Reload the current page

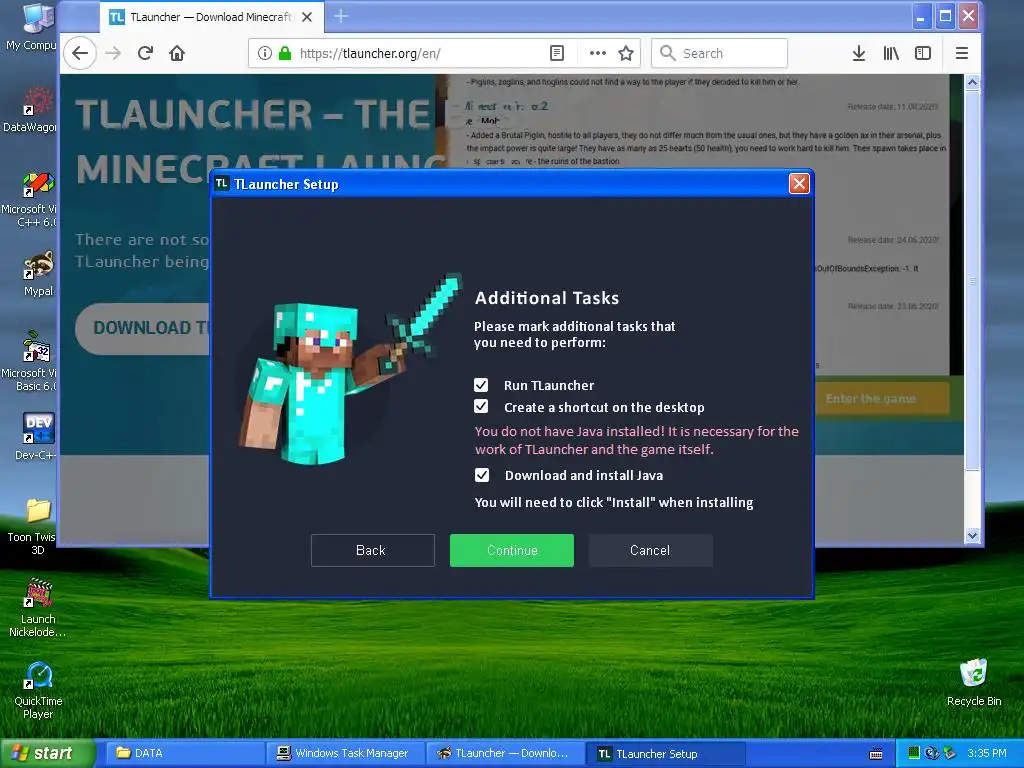pyautogui.click(x=145, y=53)
